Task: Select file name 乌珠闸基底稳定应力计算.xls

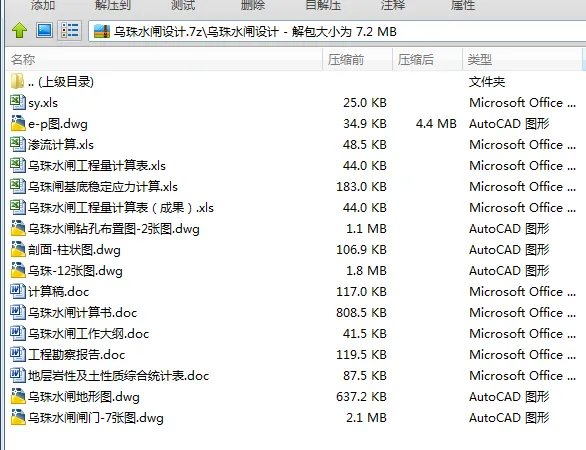Action: point(103,187)
